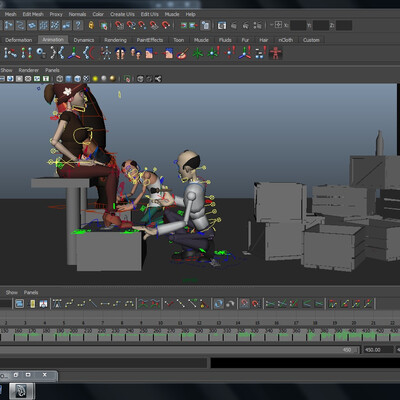The height and width of the screenshot is (400, 400).
Task: Click the X coordinate input field
Action: [298, 25]
